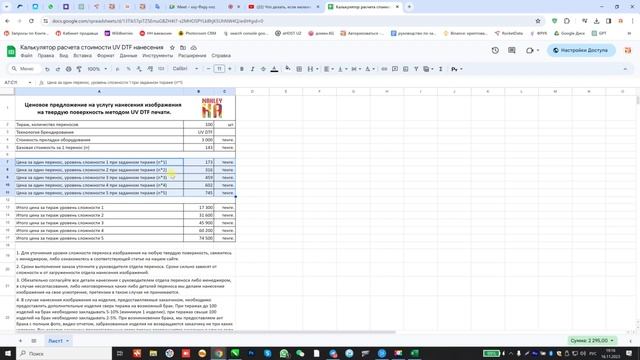Select the Лист1 sheet tab
Screen dimensions: 640x360
pos(58,340)
